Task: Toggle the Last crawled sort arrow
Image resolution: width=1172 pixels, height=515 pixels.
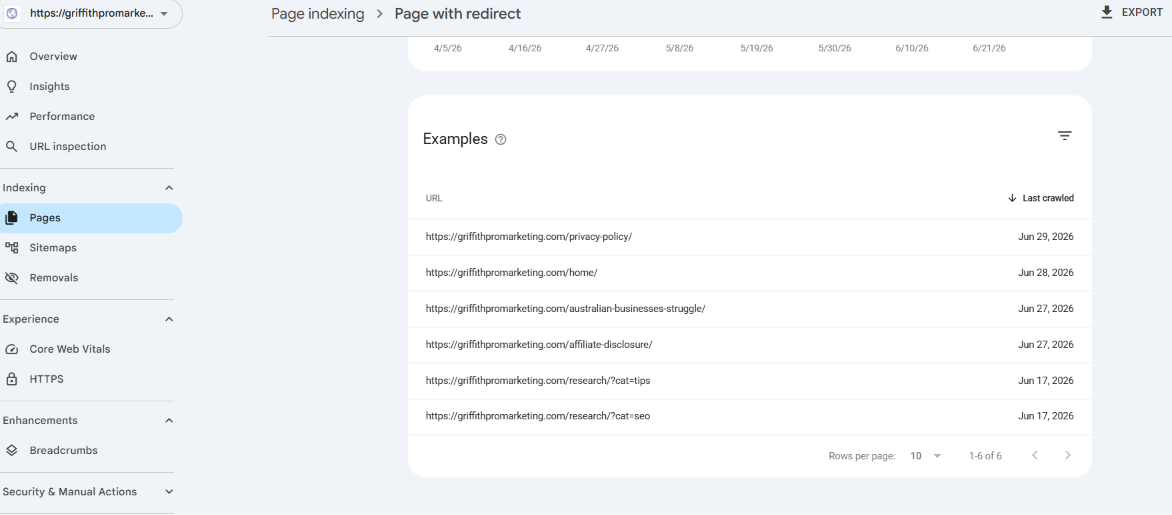Action: point(1012,198)
